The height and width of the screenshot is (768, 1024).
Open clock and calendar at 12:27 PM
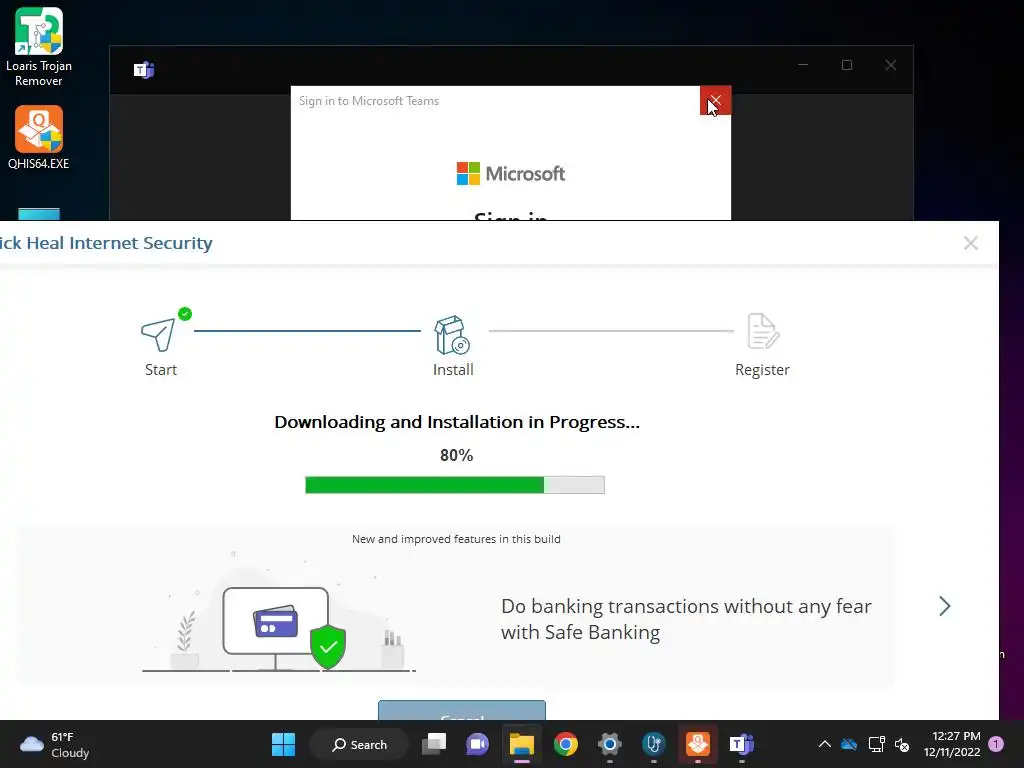(952, 744)
